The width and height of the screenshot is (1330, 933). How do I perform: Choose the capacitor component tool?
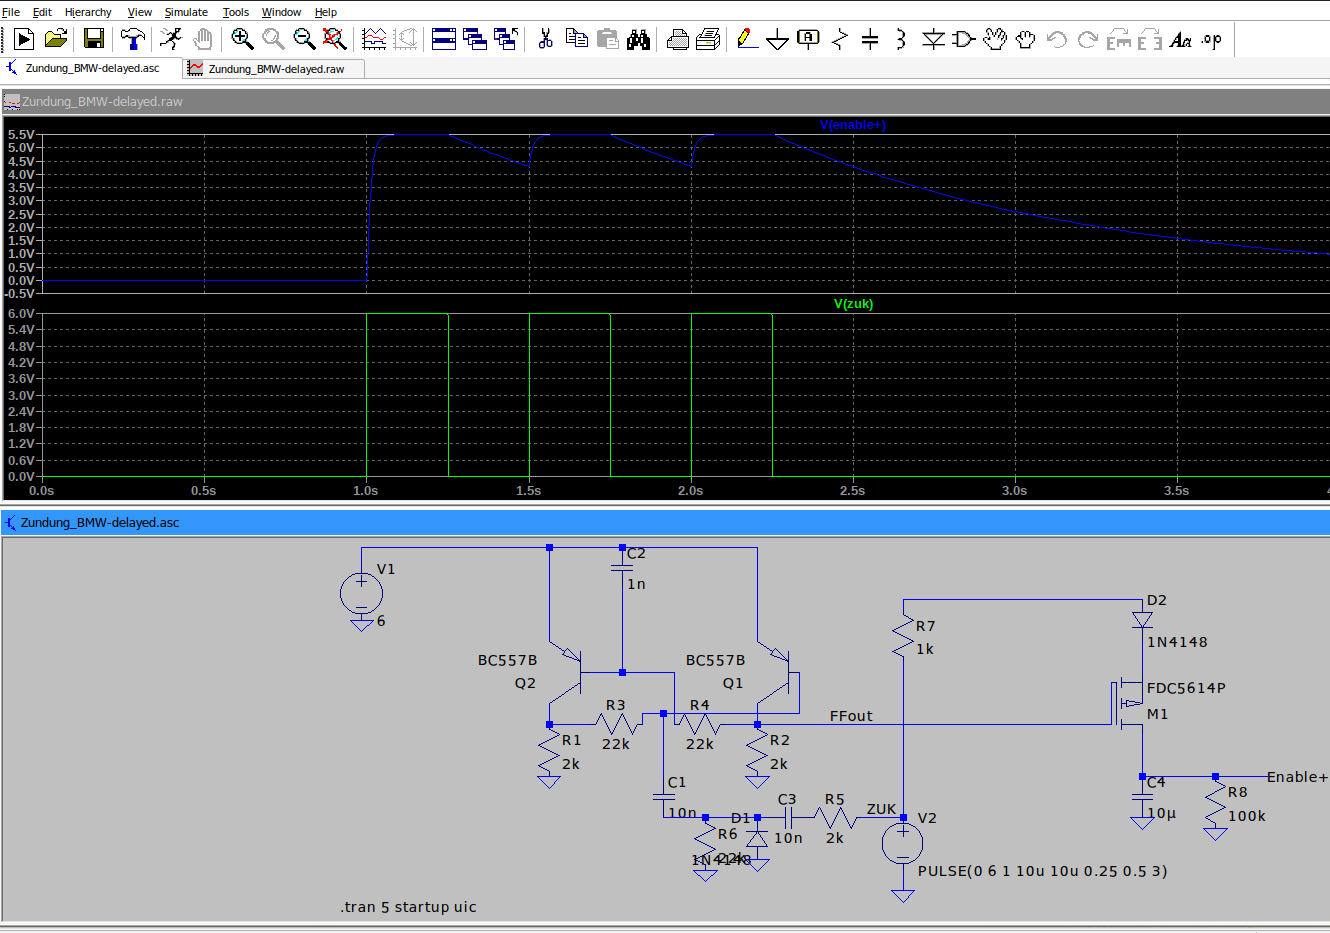click(x=870, y=39)
